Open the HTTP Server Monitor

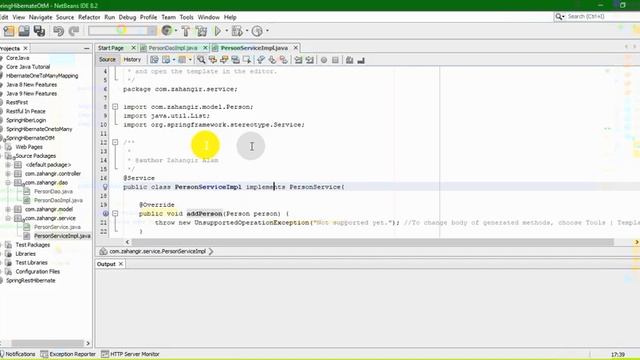(x=131, y=354)
